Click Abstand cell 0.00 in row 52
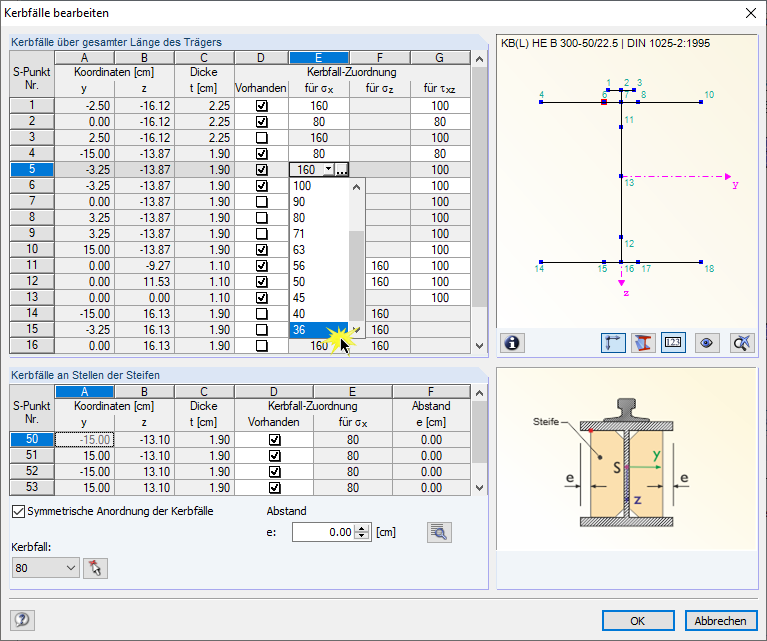 coord(431,472)
